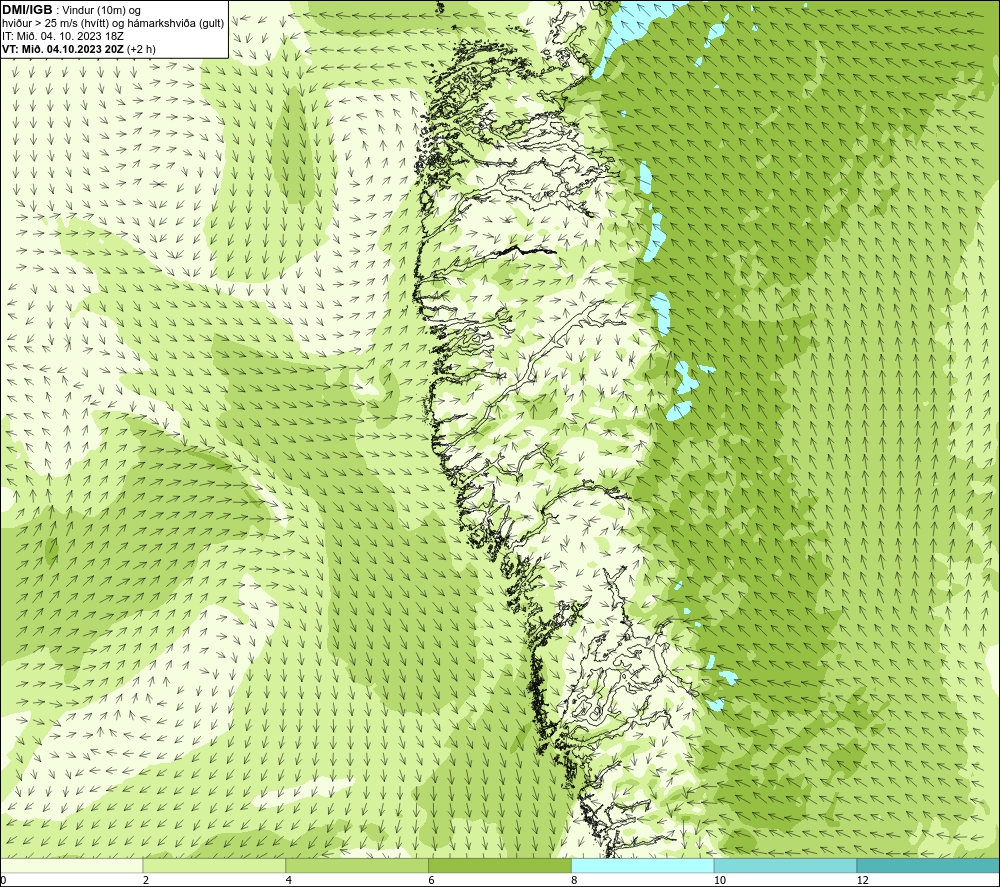This screenshot has height=887, width=1000.
Task: Click the '6' scale label
Action: 432,881
